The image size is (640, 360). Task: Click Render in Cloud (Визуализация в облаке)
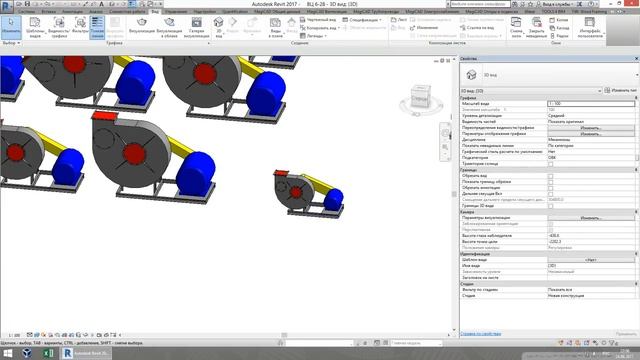click(169, 27)
